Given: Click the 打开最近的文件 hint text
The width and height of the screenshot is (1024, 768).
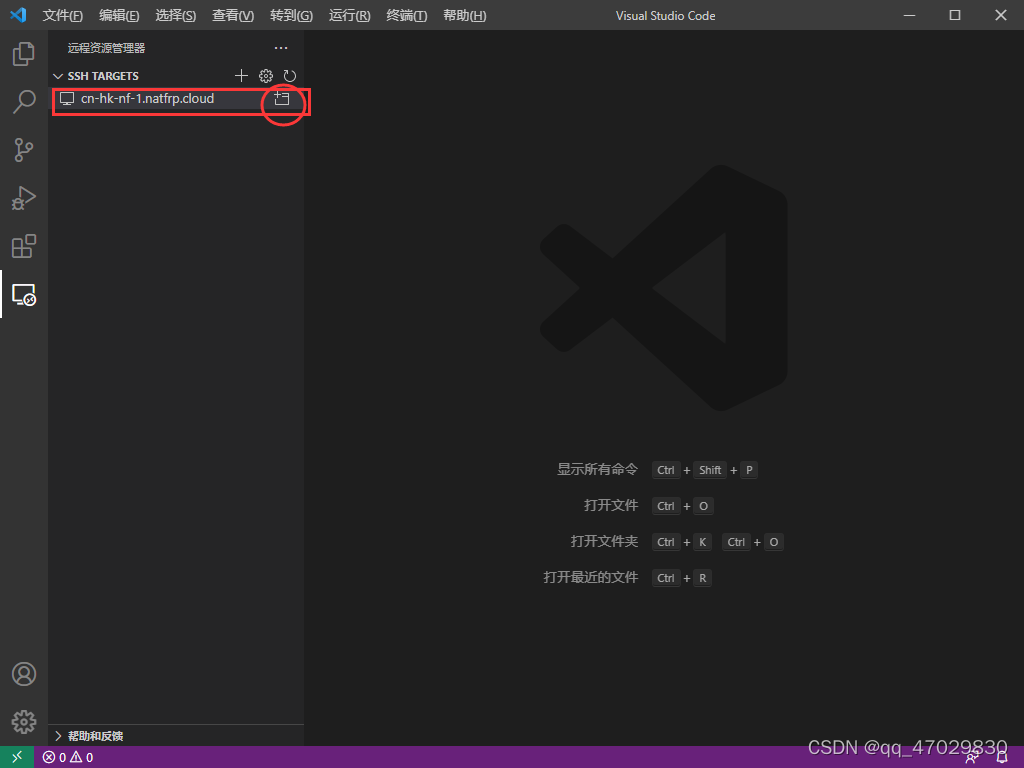Looking at the screenshot, I should pyautogui.click(x=590, y=577).
